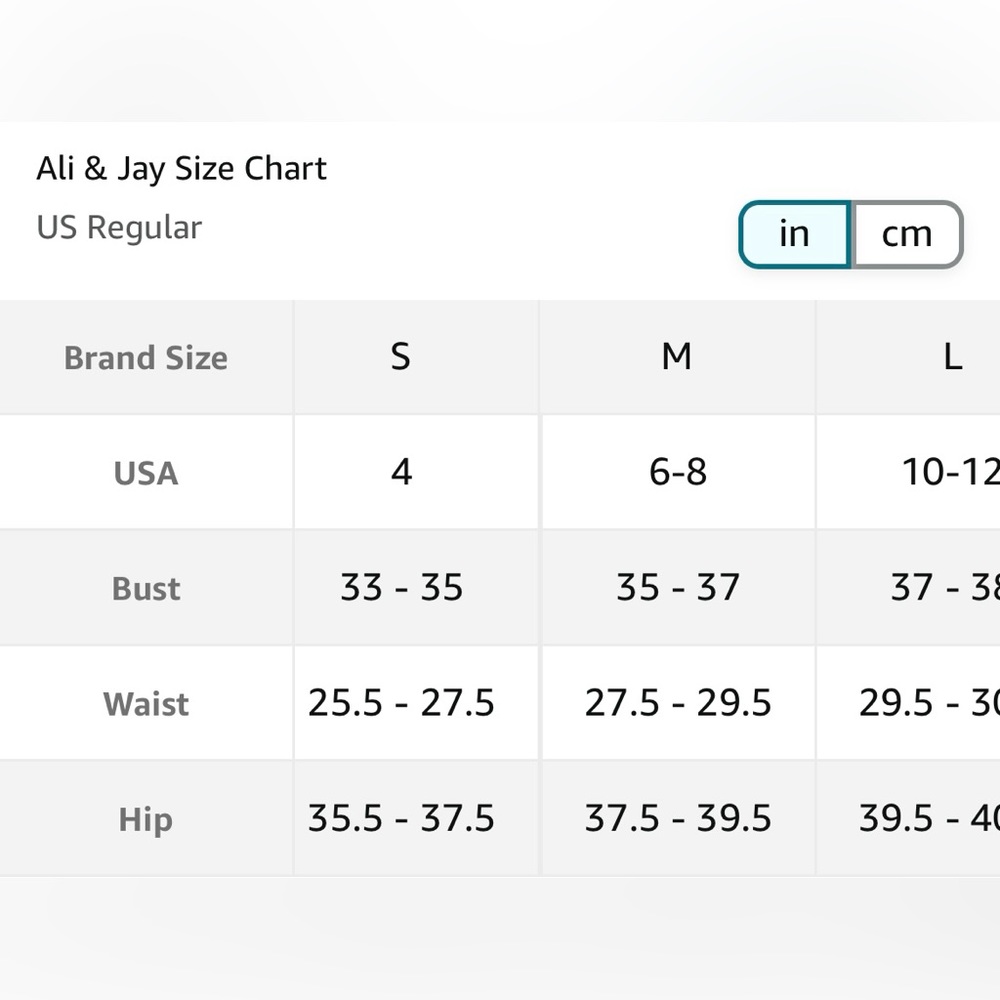Click the US Regular subtitle
The width and height of the screenshot is (1000, 1000).
click(x=119, y=228)
